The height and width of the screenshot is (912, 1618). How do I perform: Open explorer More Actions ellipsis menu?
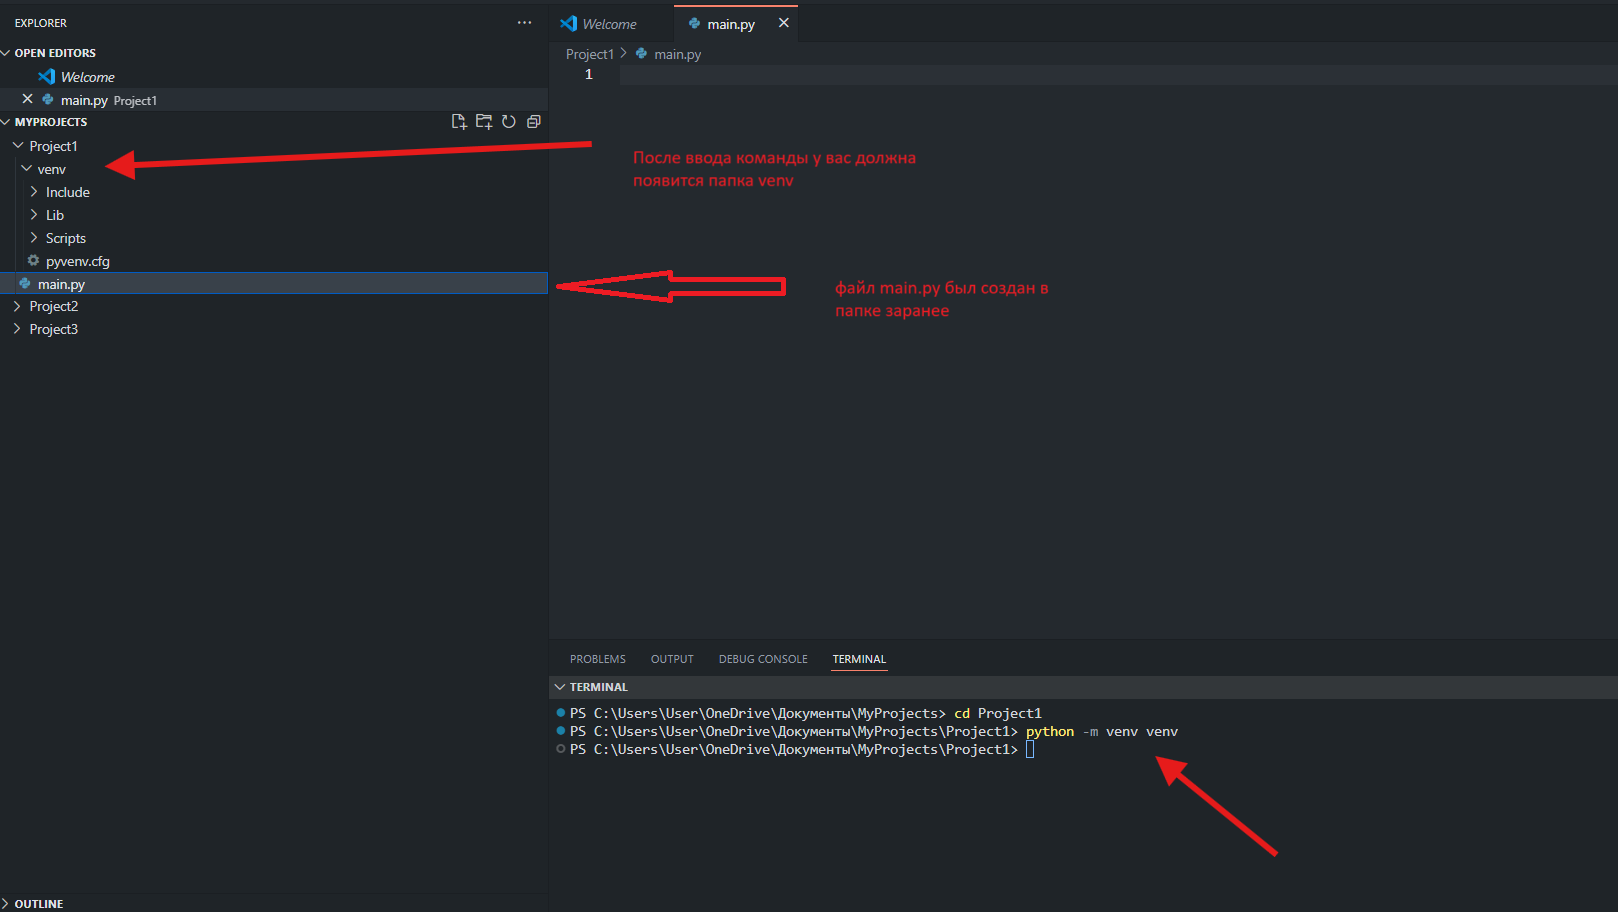click(x=524, y=23)
